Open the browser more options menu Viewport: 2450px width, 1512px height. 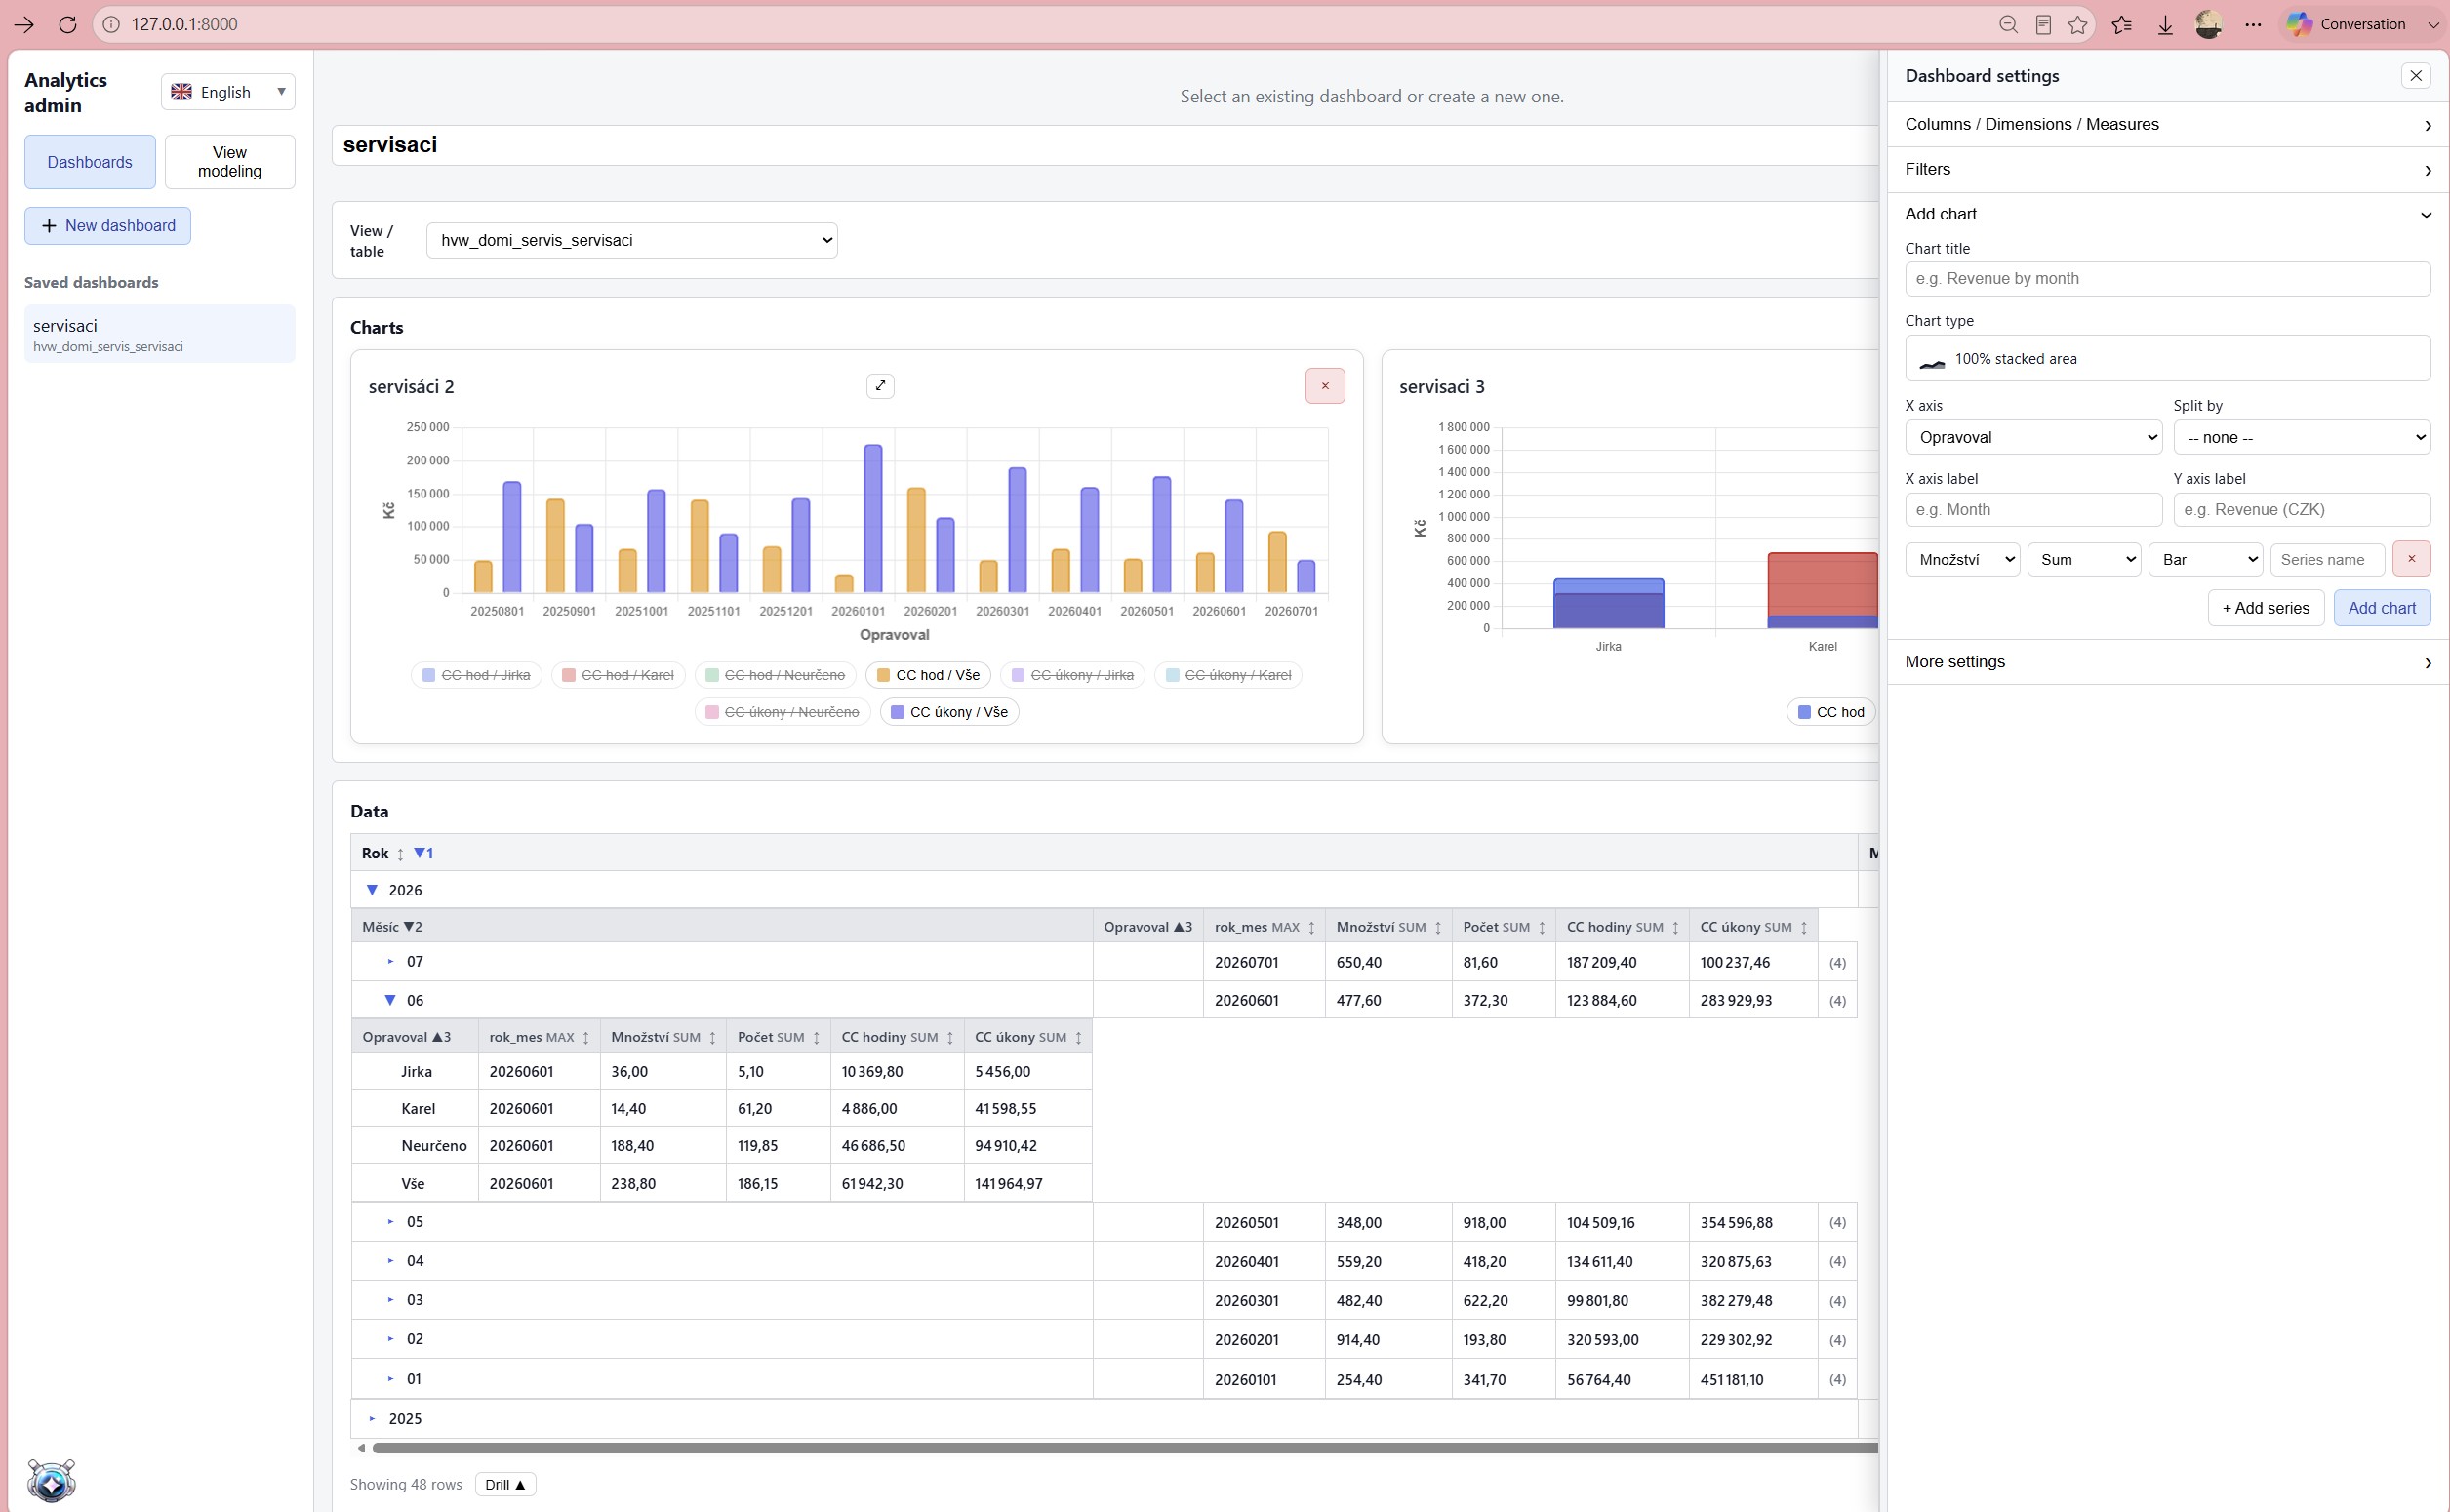[2253, 25]
